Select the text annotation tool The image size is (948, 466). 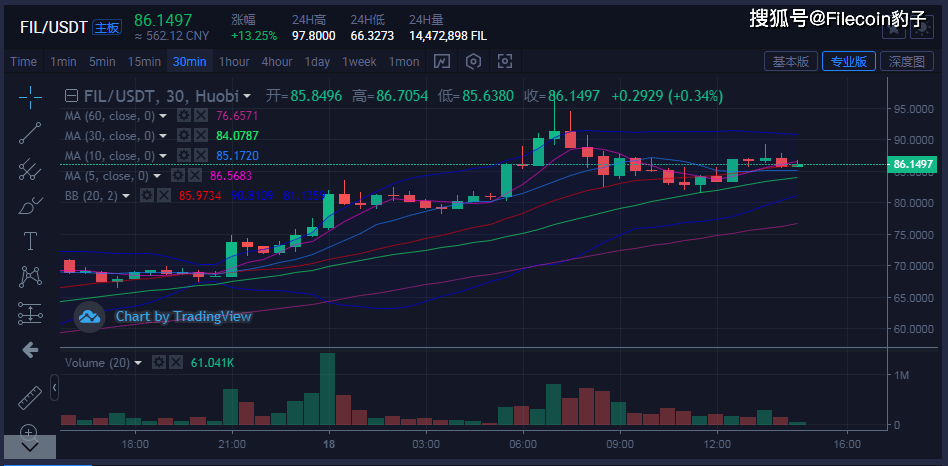[30, 241]
